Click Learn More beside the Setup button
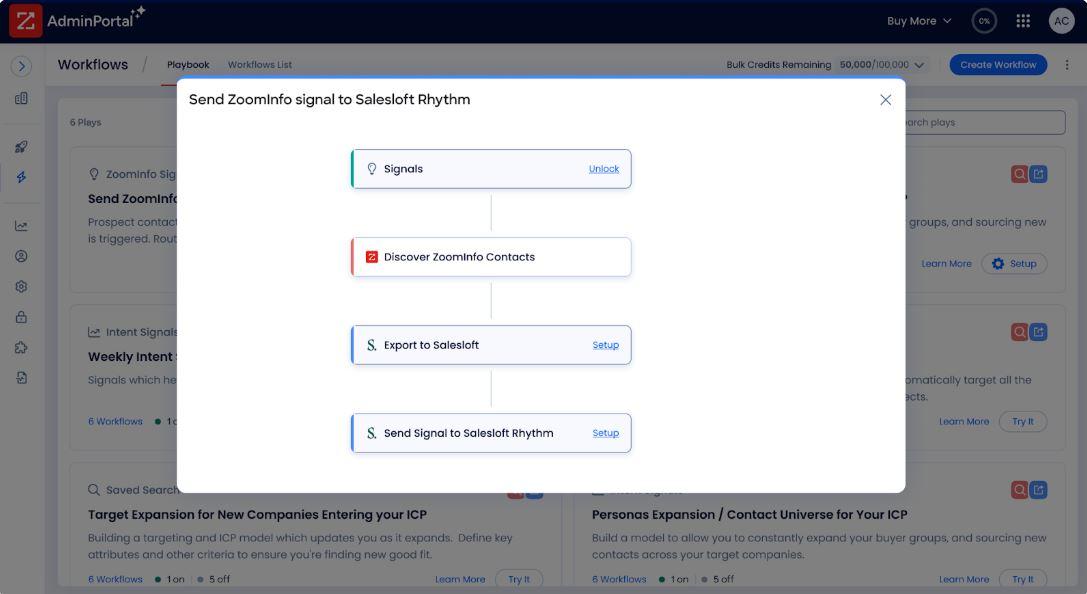Image resolution: width=1087 pixels, height=594 pixels. tap(946, 263)
